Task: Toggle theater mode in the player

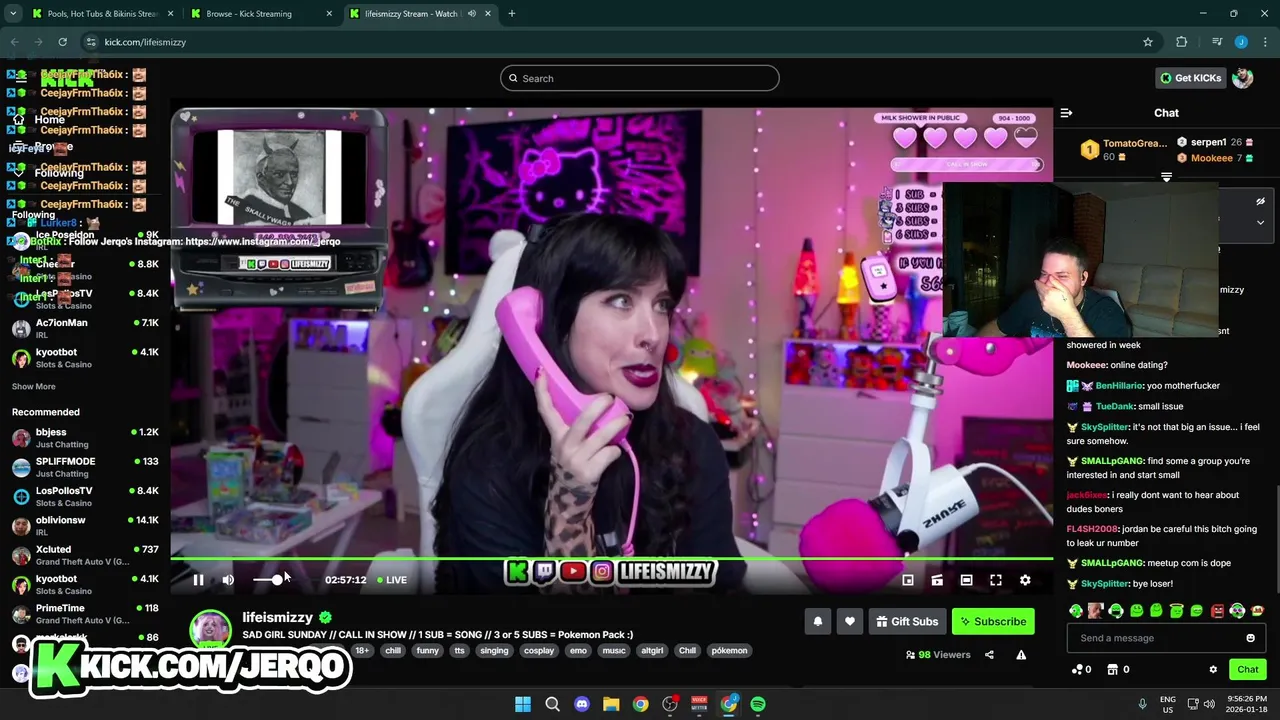Action: [966, 580]
